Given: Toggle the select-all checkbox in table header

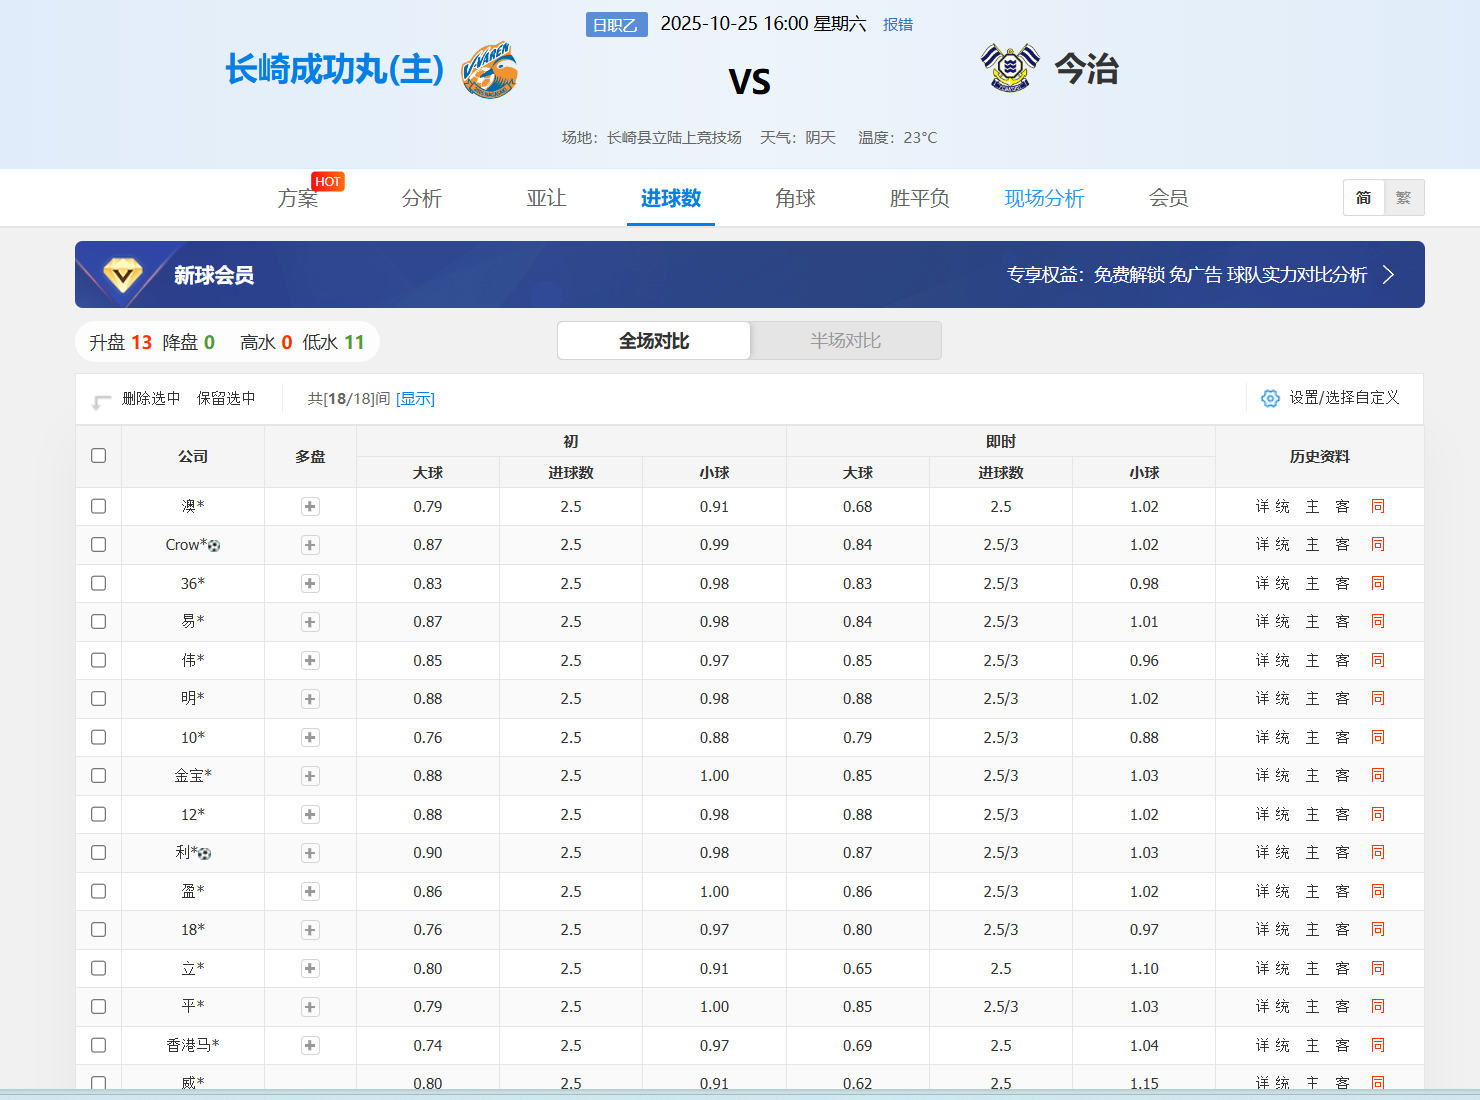Looking at the screenshot, I should [x=98, y=456].
